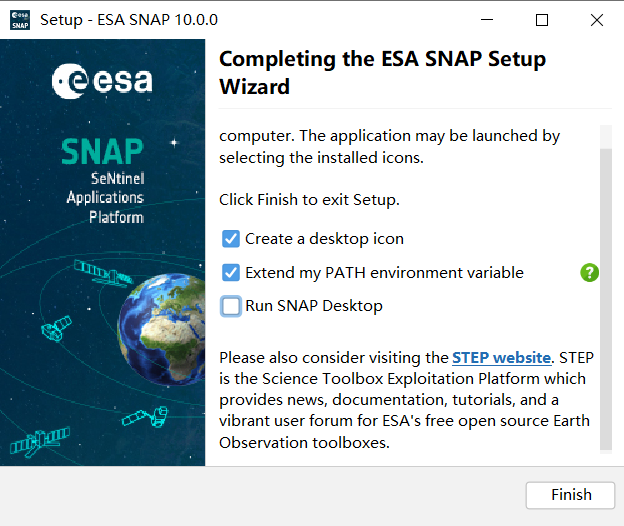Image resolution: width=624 pixels, height=526 pixels.
Task: Enable Run SNAP Desktop checkbox
Action: [x=231, y=306]
